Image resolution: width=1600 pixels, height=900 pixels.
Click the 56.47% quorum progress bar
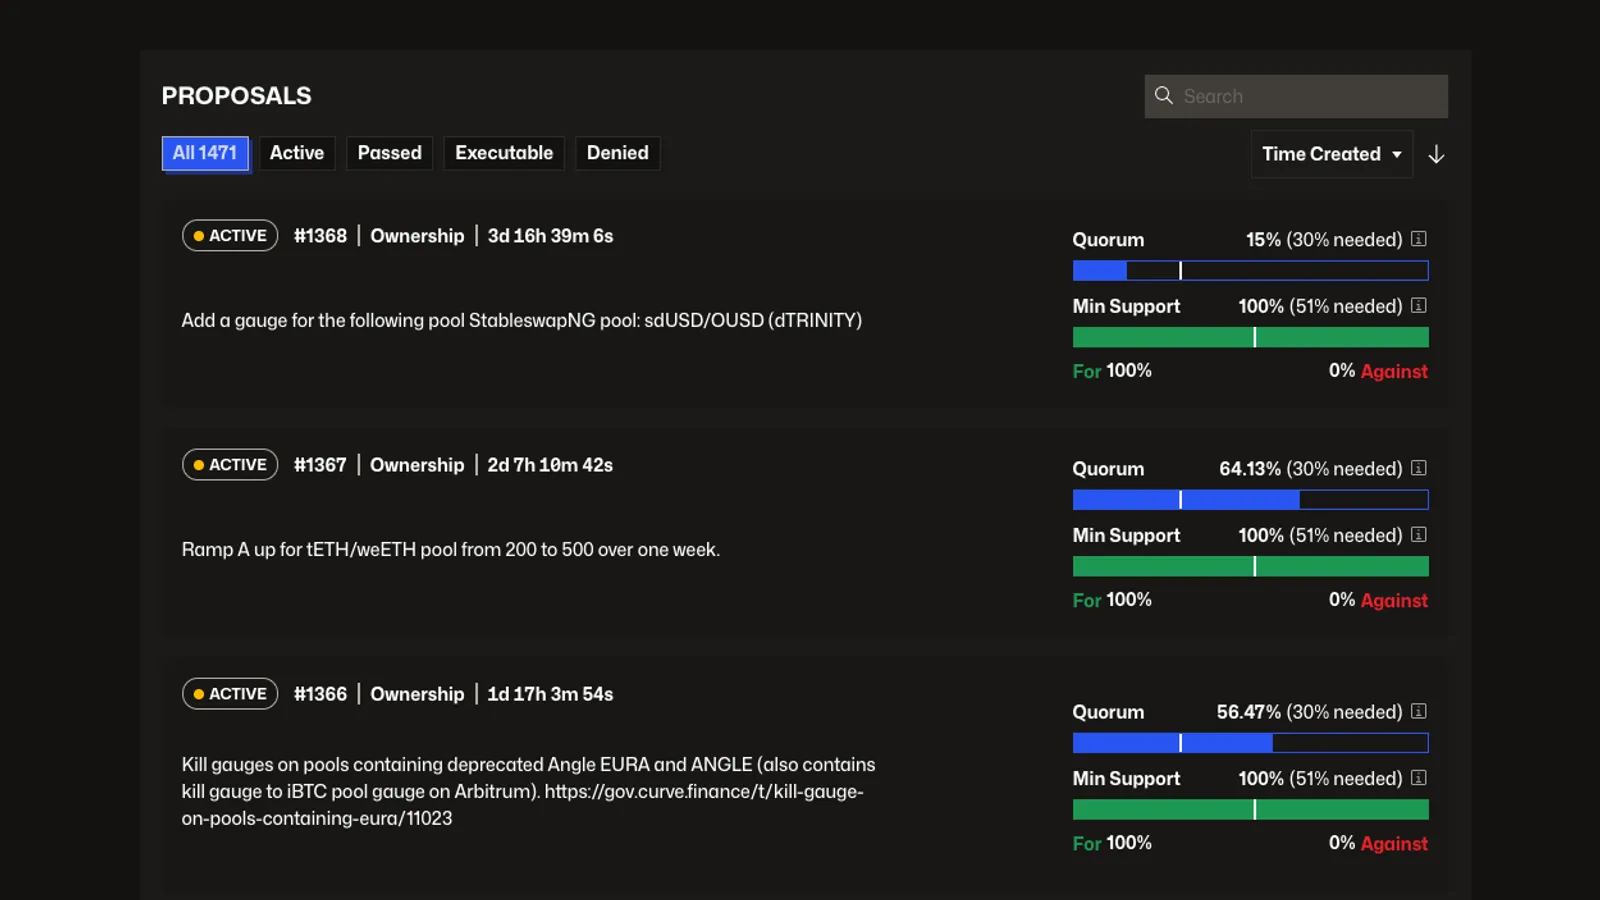(x=1250, y=742)
